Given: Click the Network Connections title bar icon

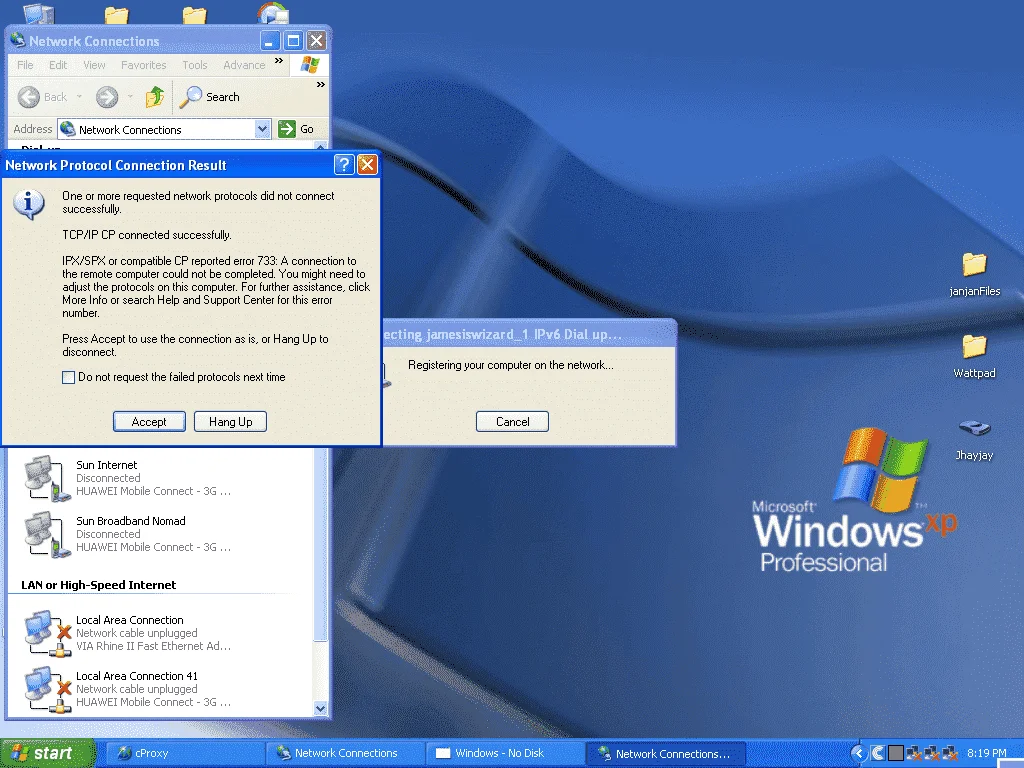Looking at the screenshot, I should pos(18,40).
